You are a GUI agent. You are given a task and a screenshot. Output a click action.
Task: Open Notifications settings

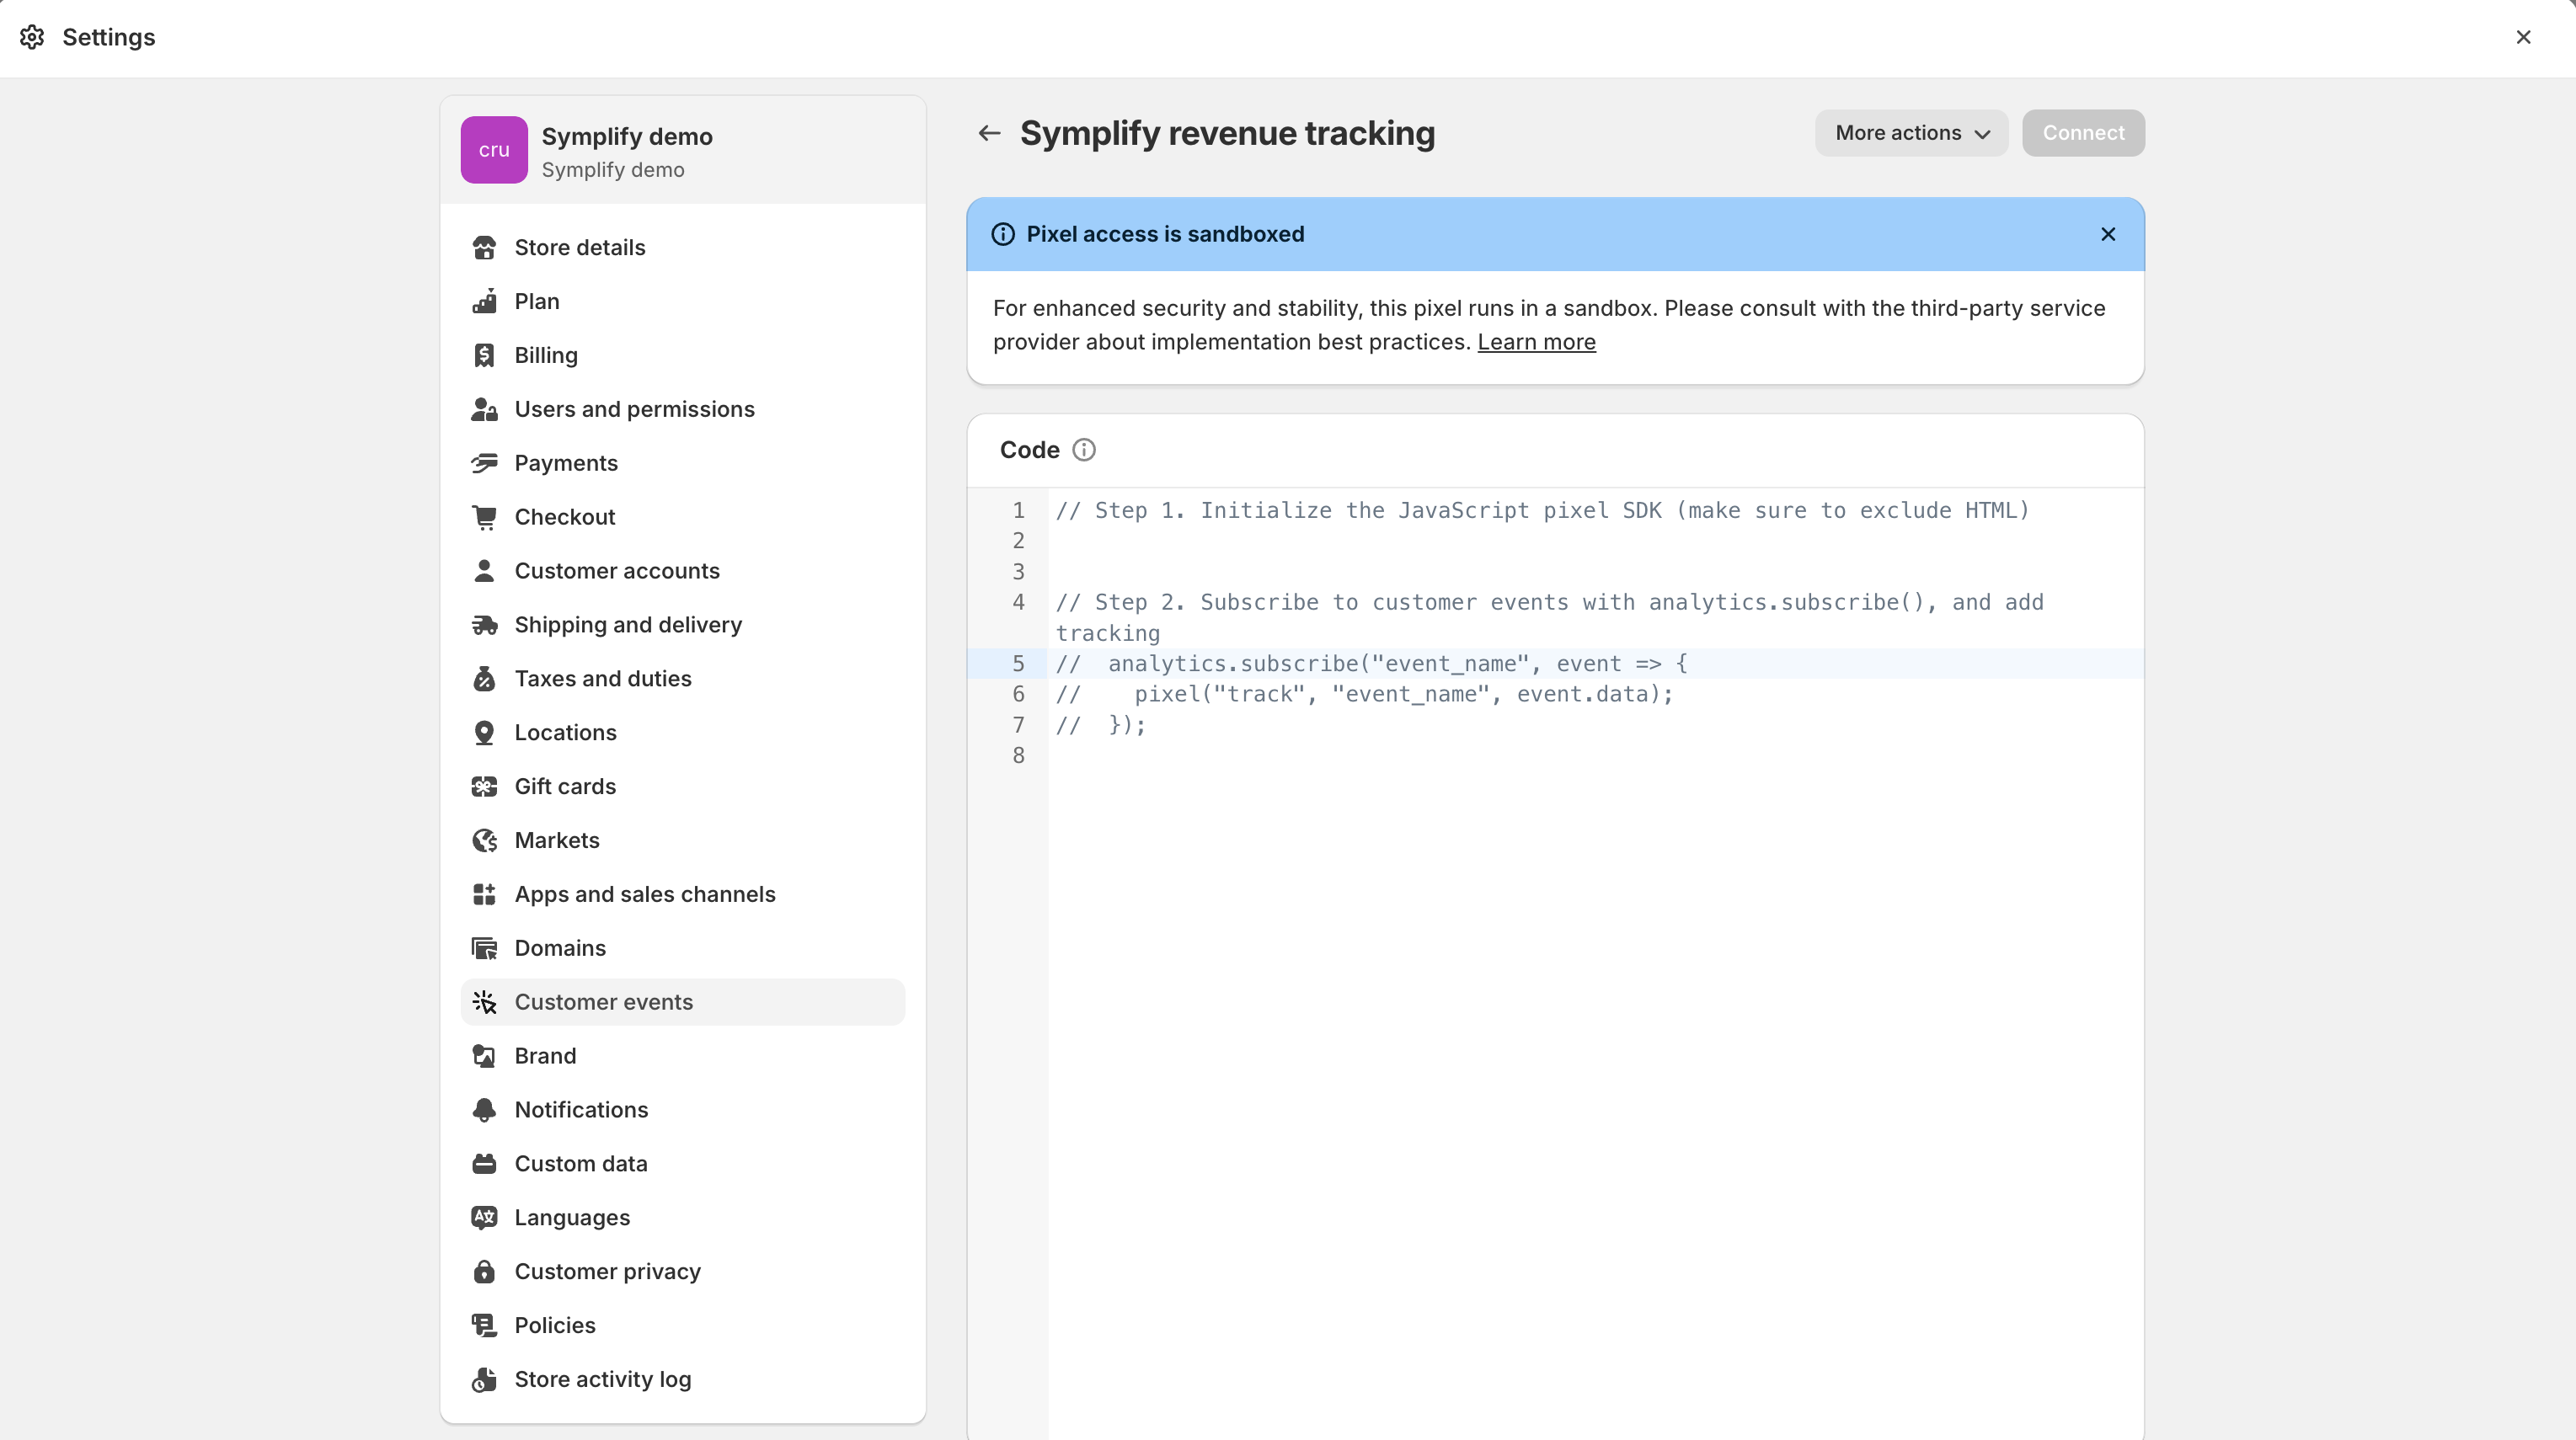pyautogui.click(x=683, y=1110)
